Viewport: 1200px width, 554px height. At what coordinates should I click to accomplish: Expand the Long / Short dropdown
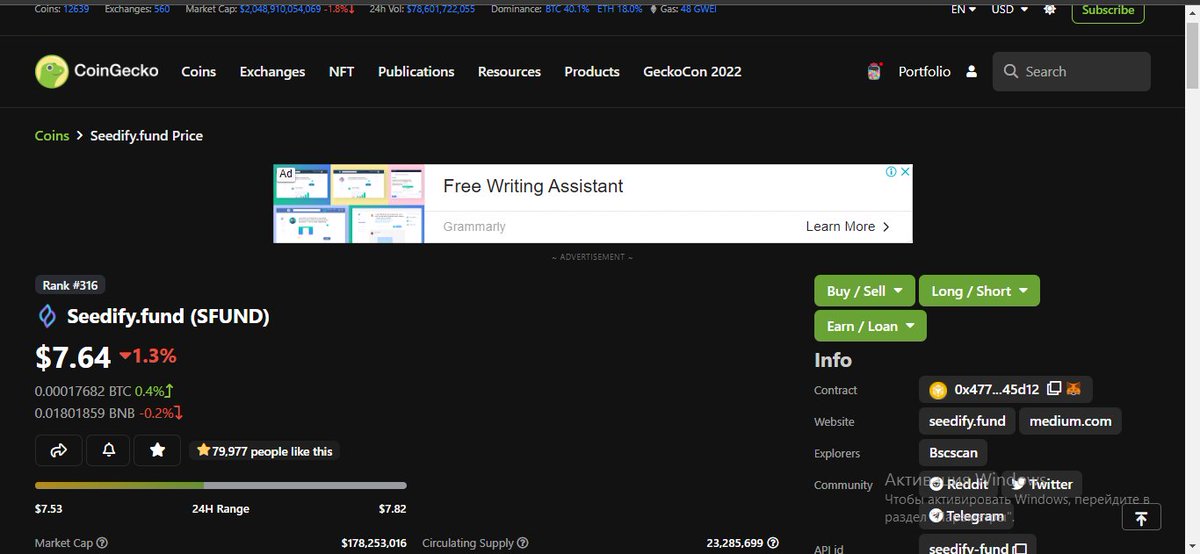[x=979, y=291]
